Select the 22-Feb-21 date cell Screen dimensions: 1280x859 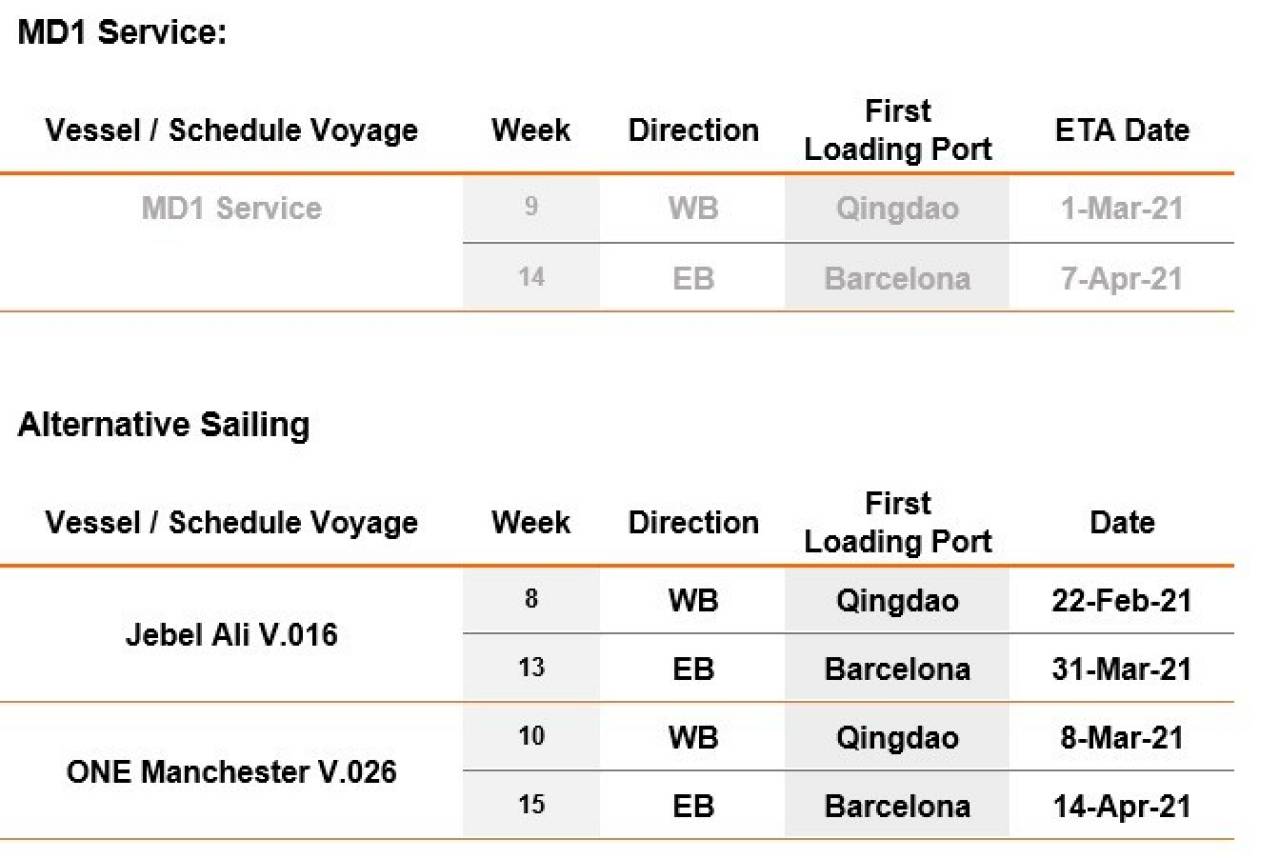(x=1122, y=600)
